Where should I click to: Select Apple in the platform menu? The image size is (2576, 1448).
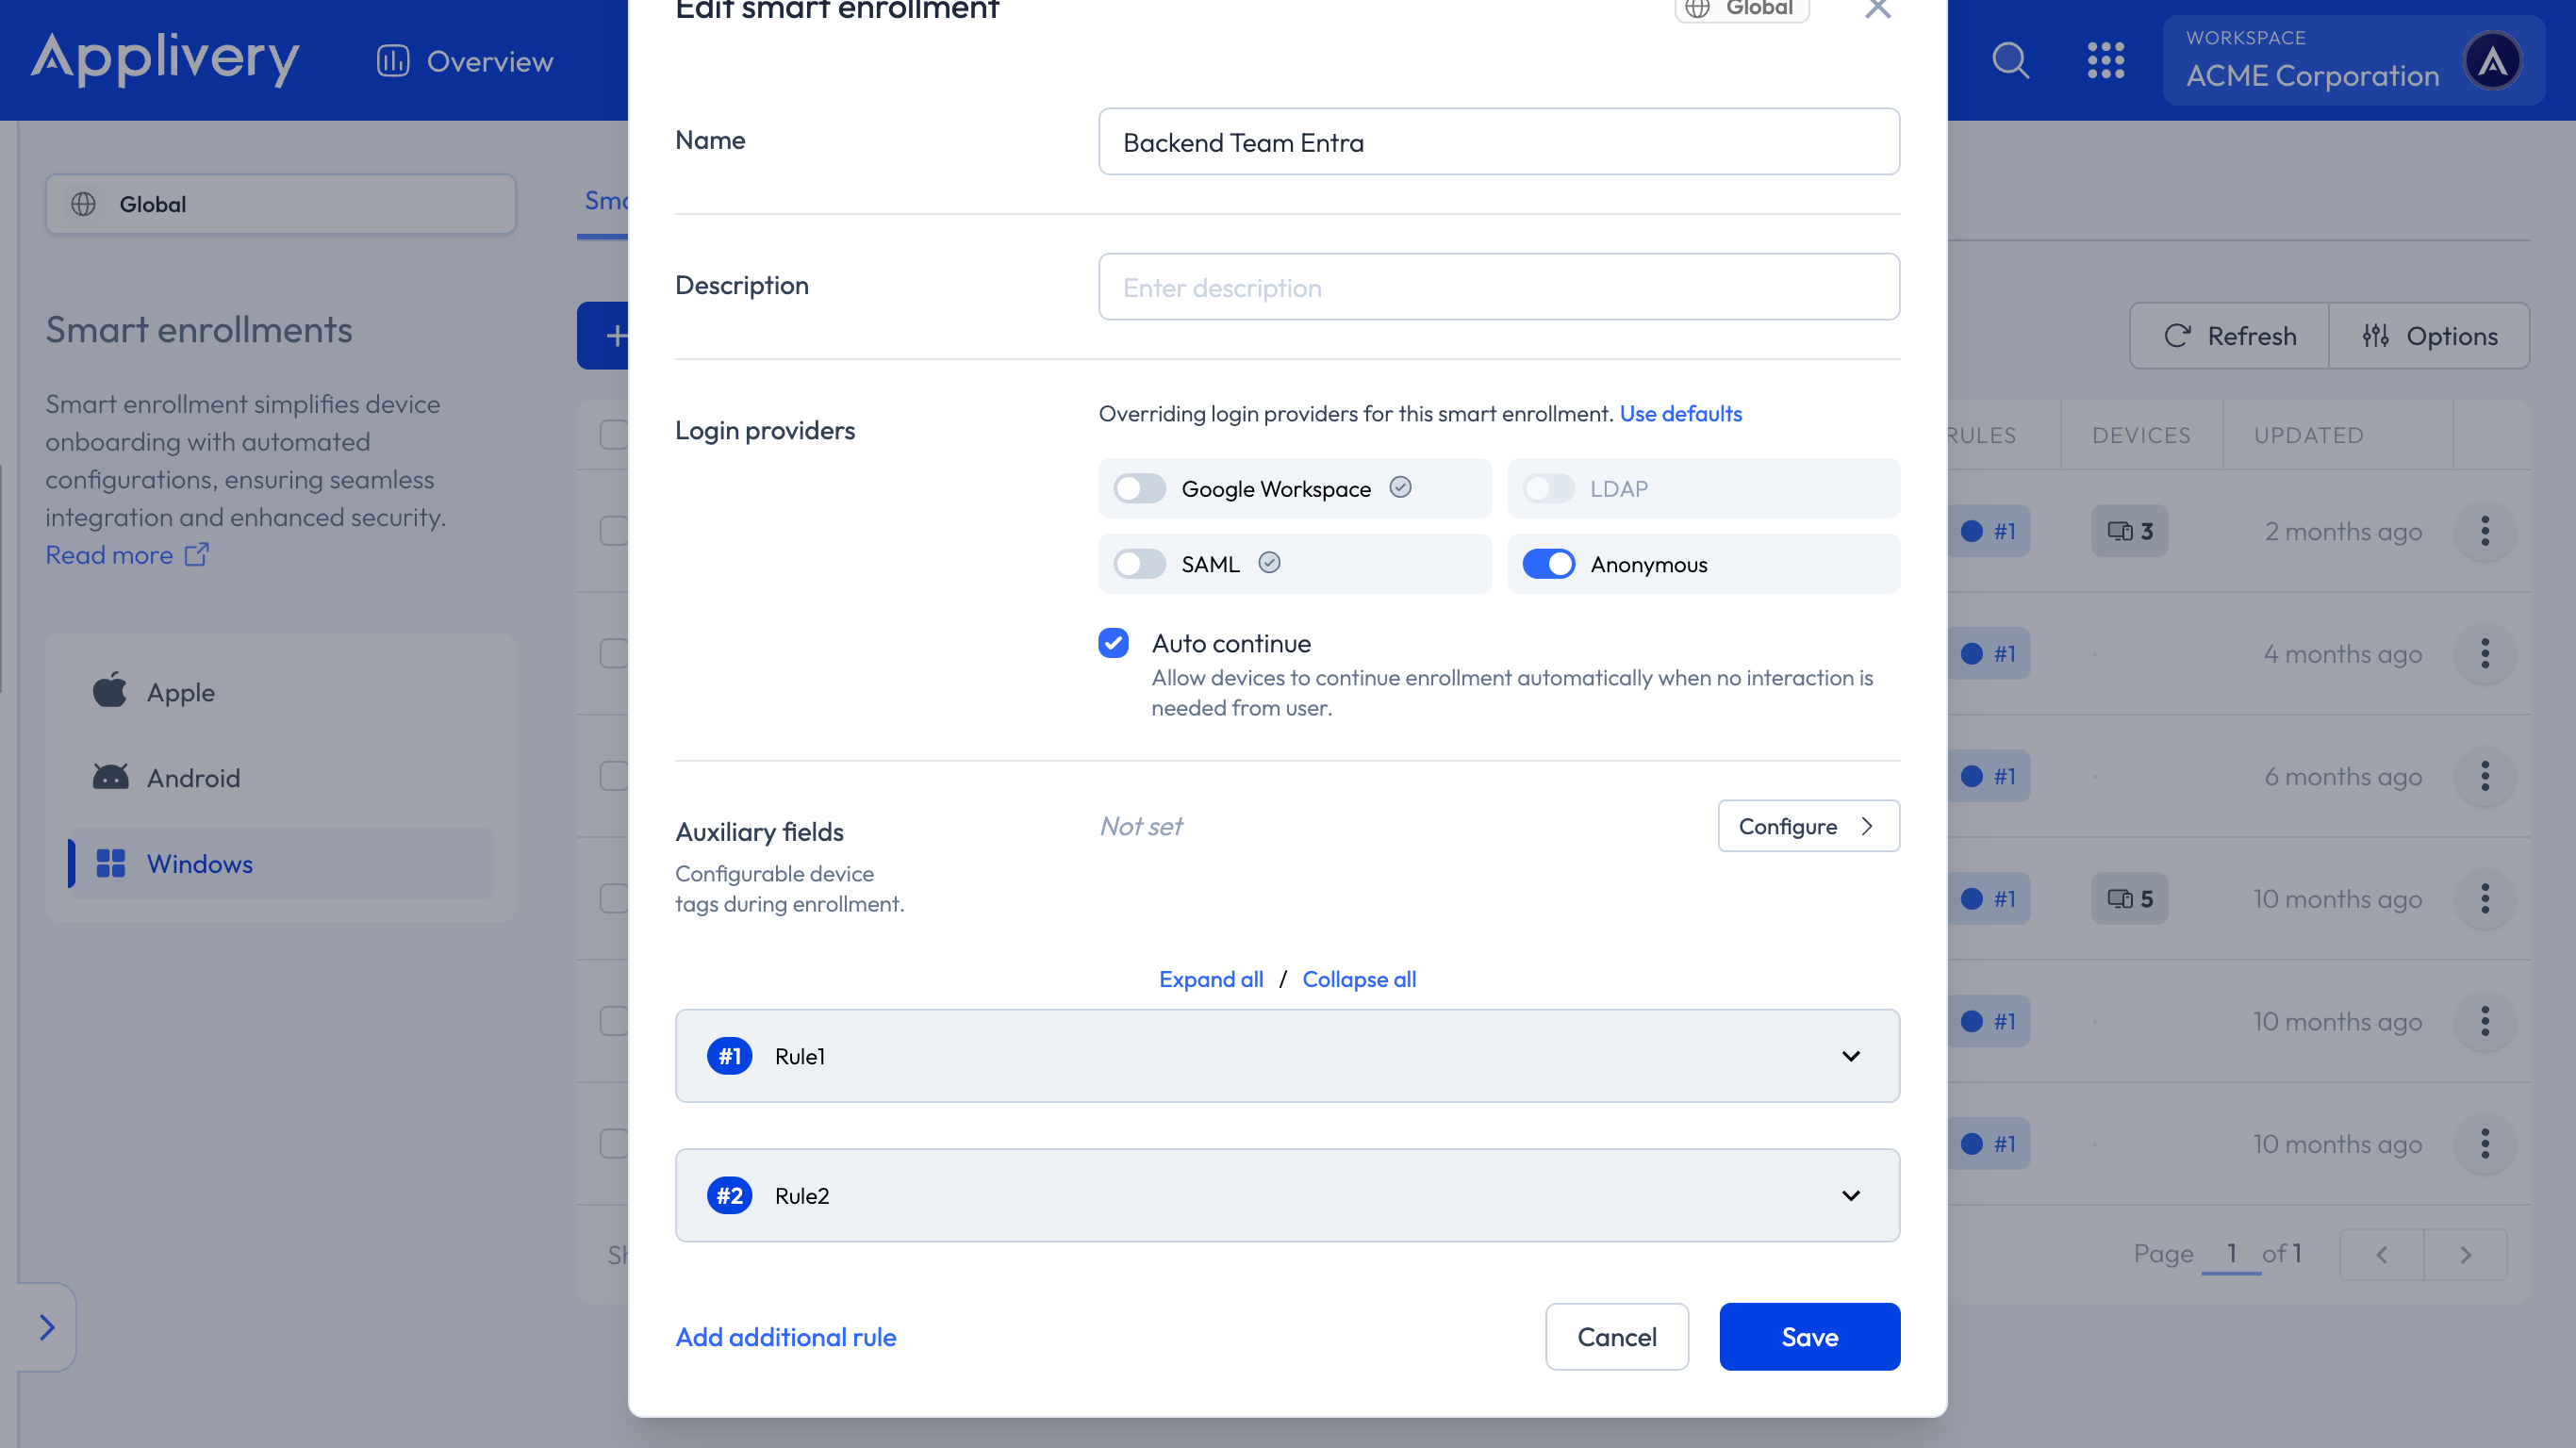click(180, 692)
